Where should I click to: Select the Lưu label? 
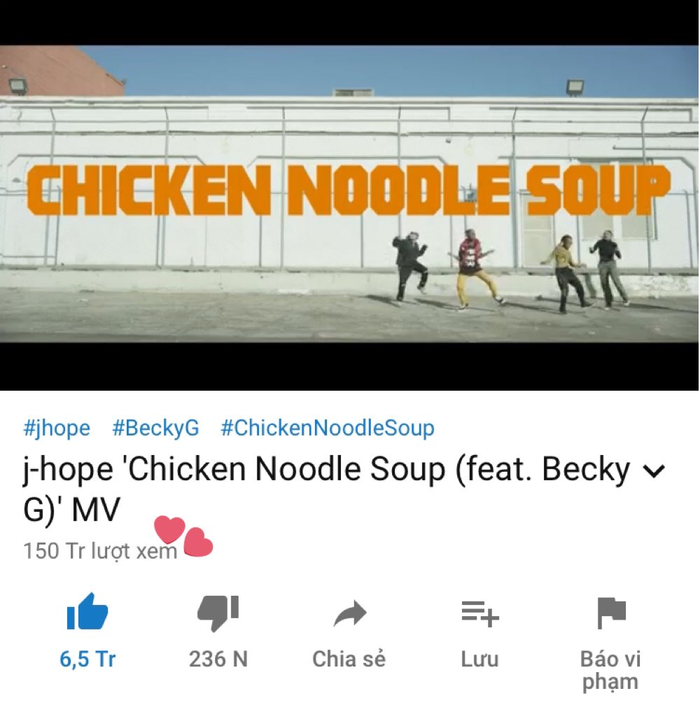(x=480, y=659)
